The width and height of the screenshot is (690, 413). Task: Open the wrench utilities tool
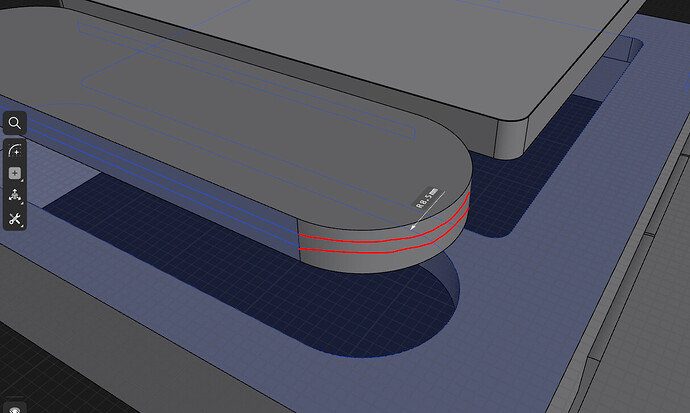click(x=15, y=219)
